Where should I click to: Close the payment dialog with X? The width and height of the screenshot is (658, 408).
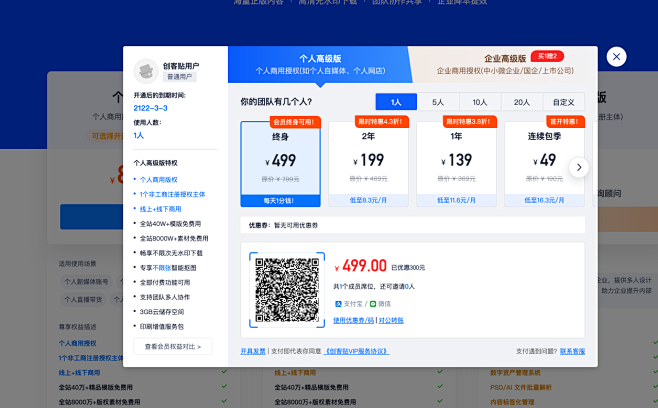pos(616,57)
